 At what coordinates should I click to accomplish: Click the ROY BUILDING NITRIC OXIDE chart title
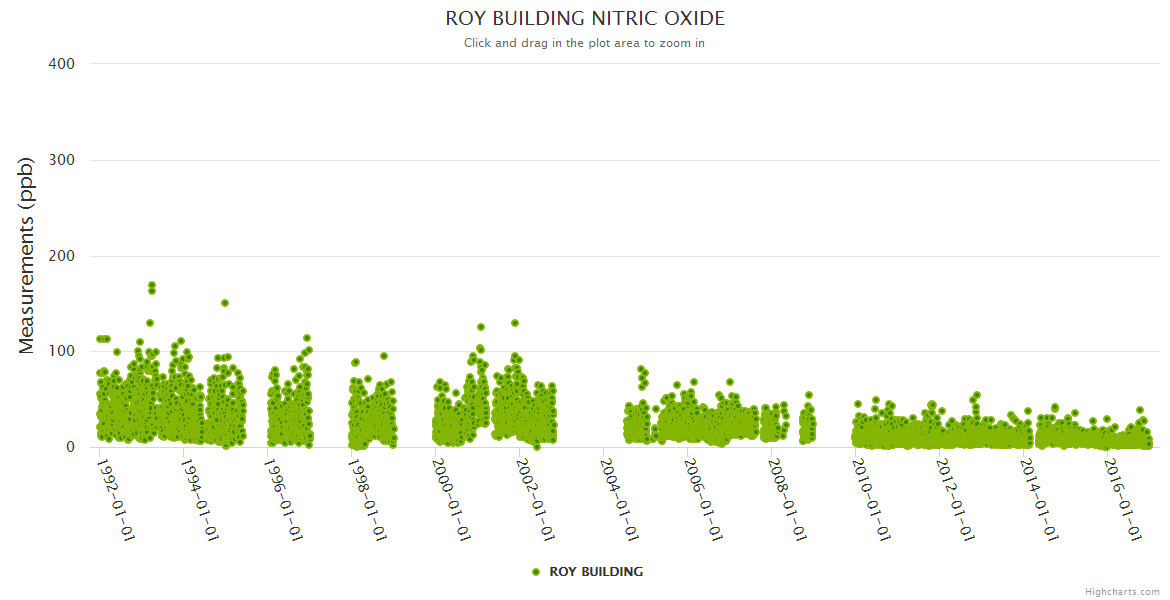pyautogui.click(x=585, y=19)
